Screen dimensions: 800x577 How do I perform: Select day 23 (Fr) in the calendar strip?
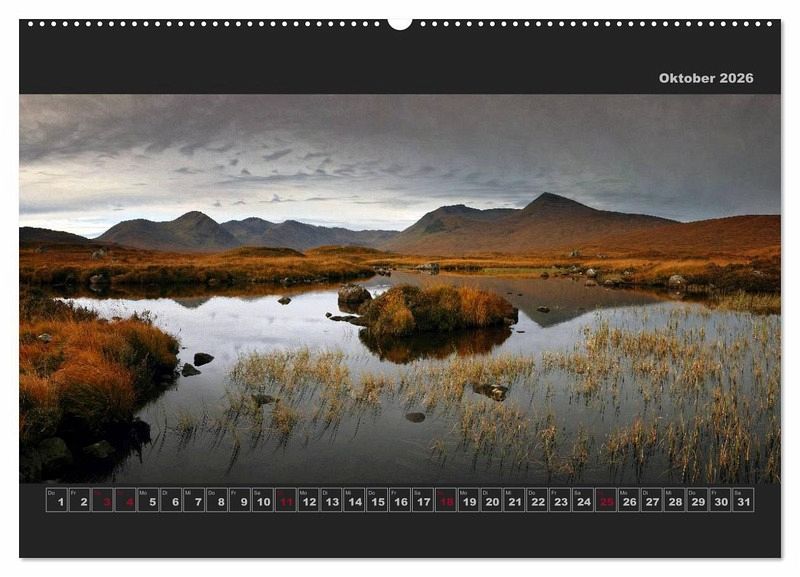[561, 500]
